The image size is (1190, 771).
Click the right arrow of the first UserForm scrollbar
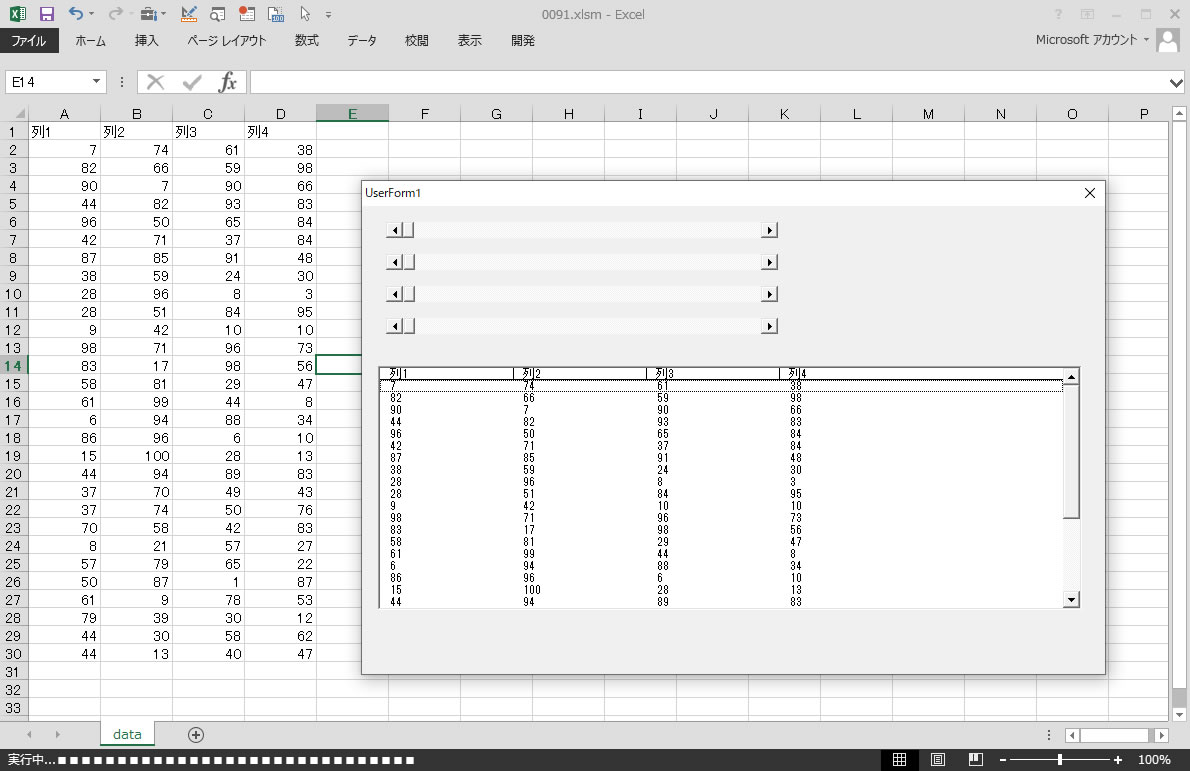[769, 230]
